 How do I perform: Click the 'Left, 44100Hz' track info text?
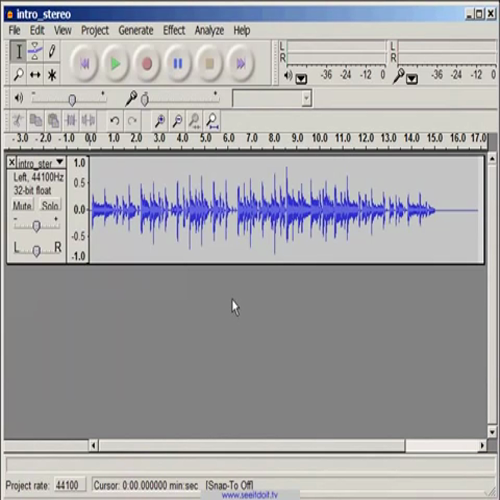[38, 177]
